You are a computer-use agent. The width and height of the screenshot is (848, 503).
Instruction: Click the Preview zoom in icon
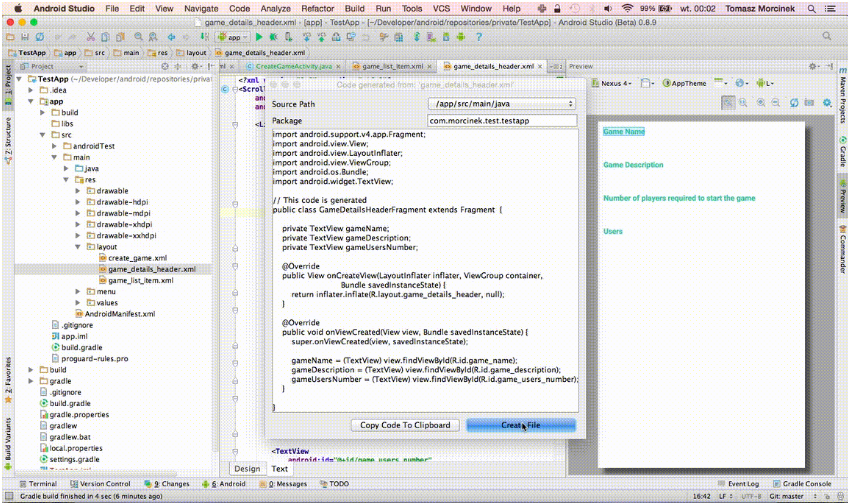point(761,102)
